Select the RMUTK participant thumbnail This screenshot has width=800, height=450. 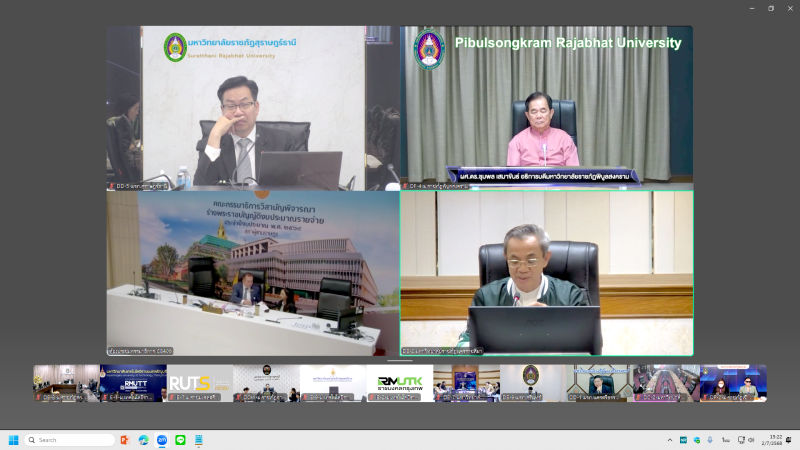(x=400, y=382)
